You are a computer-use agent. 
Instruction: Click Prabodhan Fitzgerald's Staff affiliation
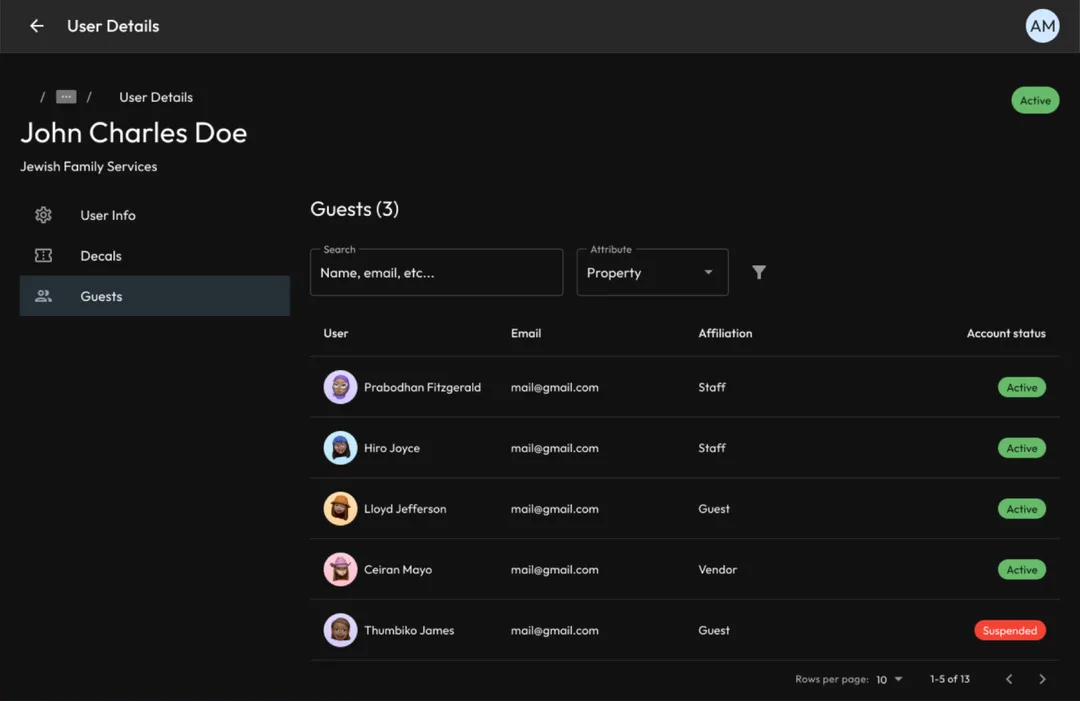coord(712,387)
